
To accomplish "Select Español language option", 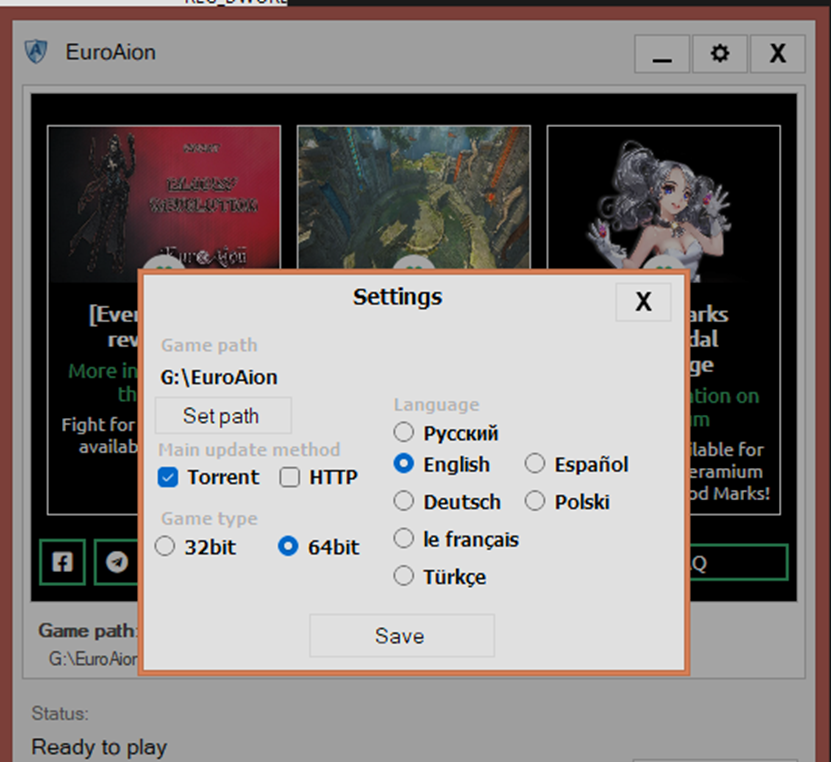I will click(535, 464).
